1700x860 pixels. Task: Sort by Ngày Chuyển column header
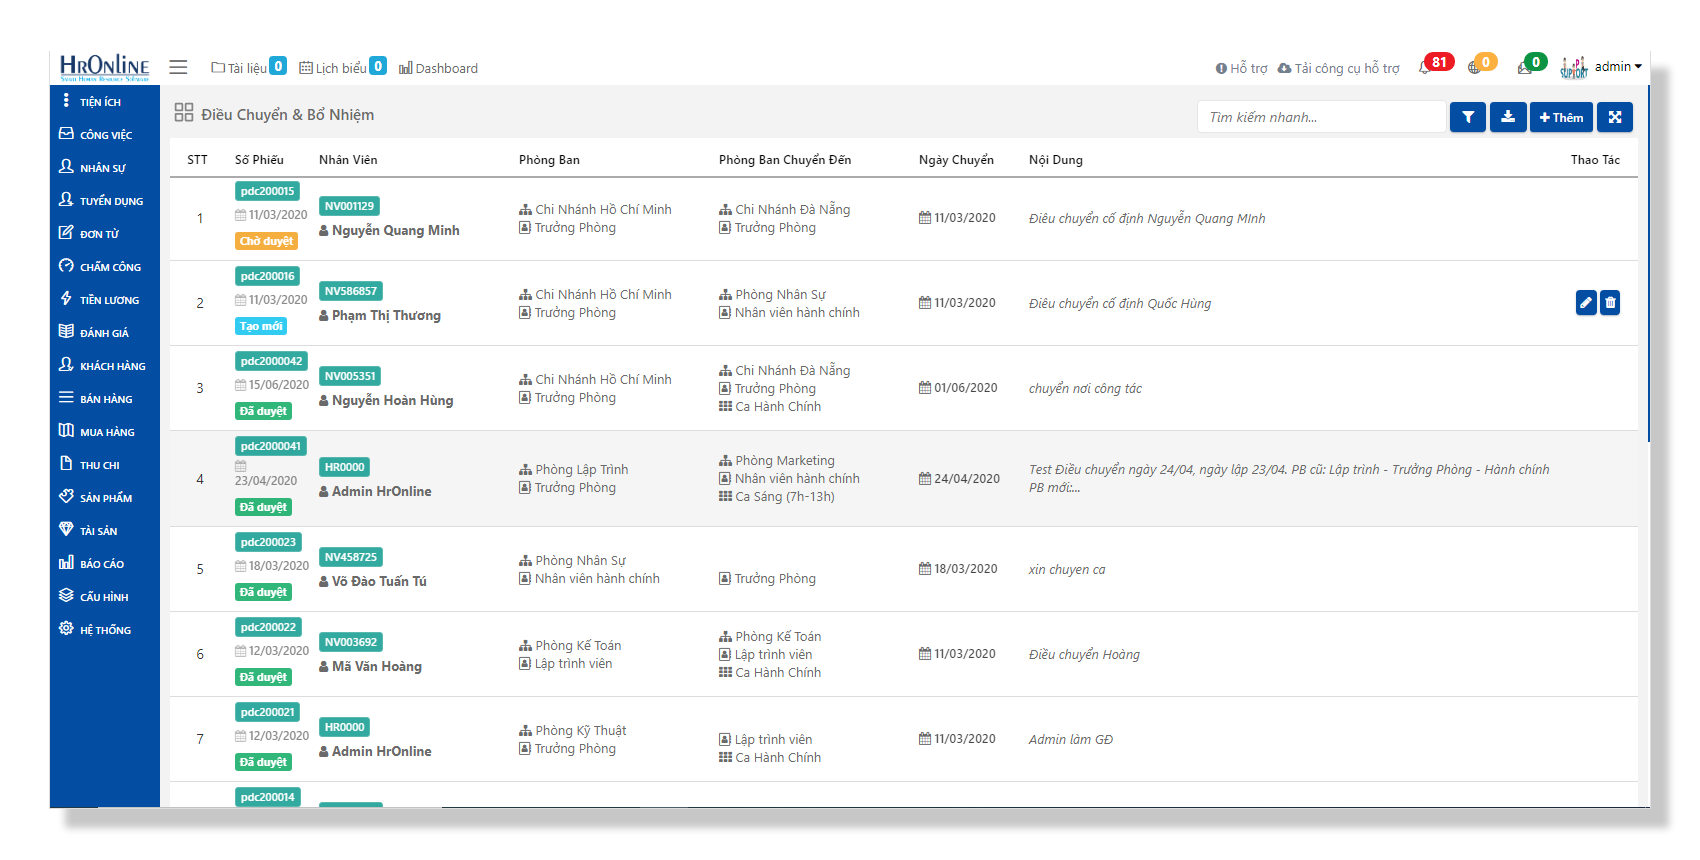pos(956,160)
